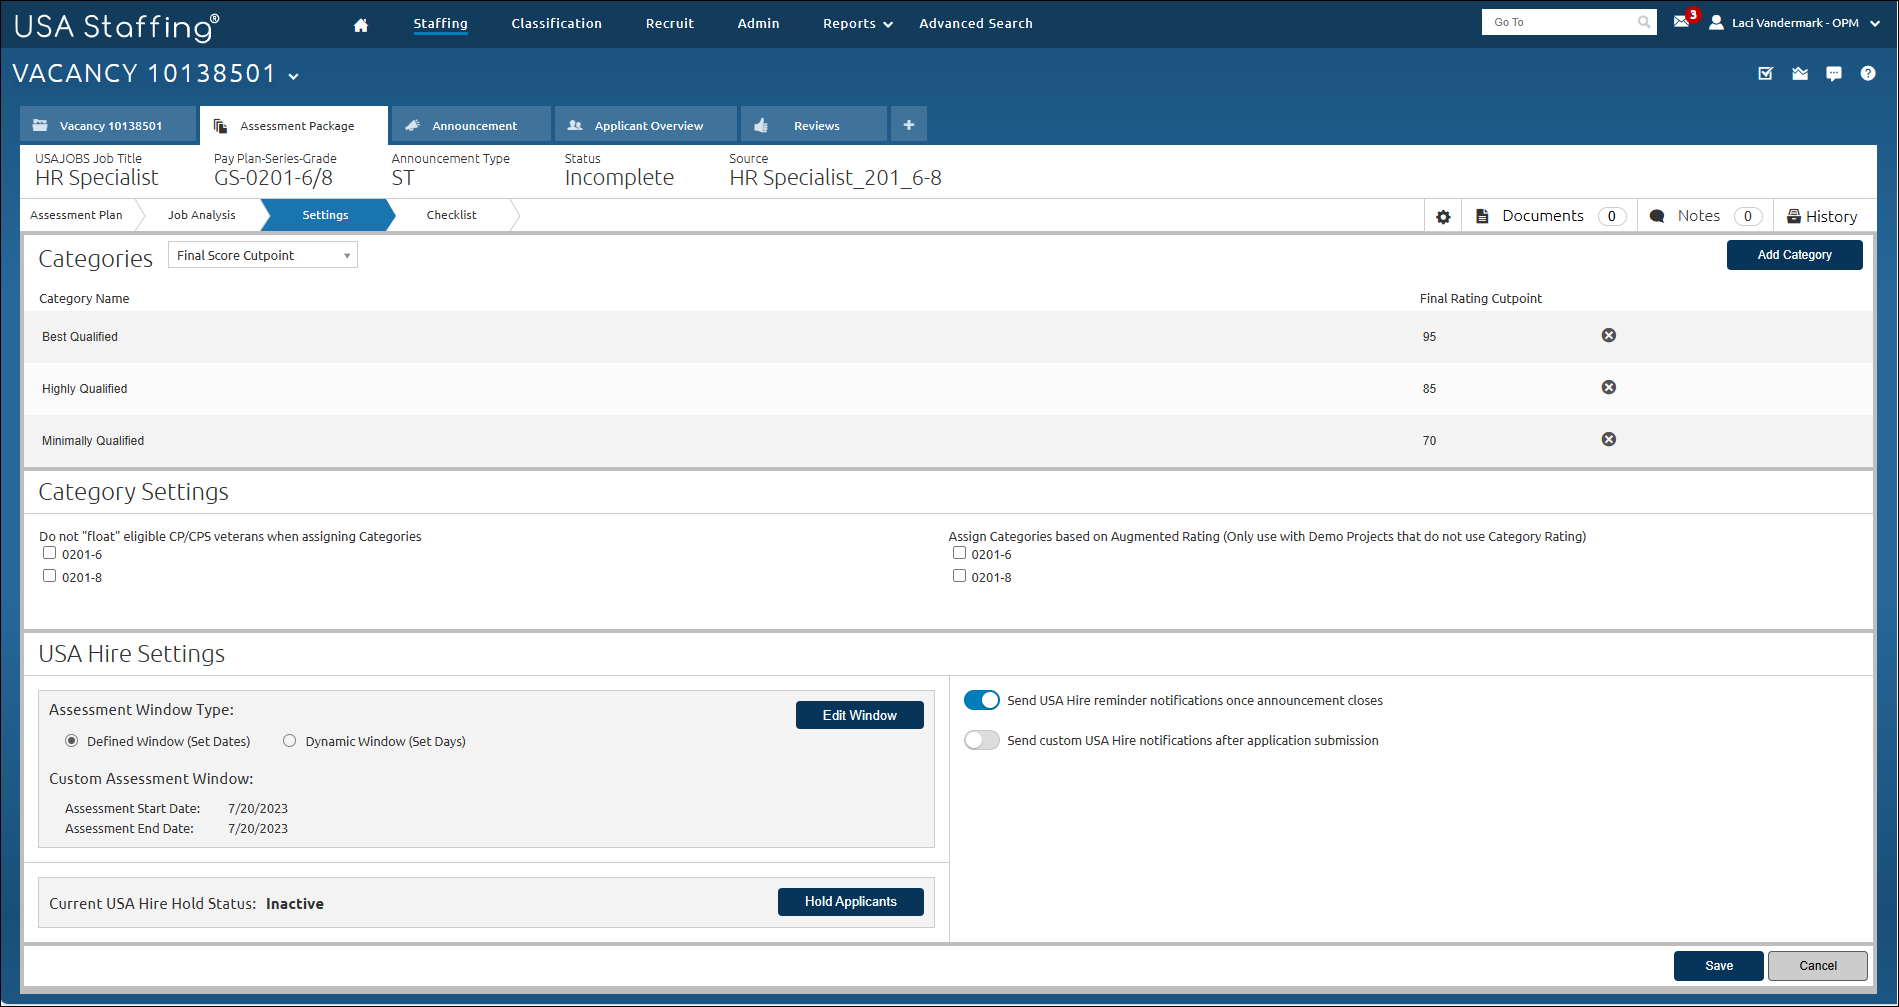Enable custom USA Hire notifications toggle
This screenshot has width=1899, height=1007.
tap(981, 741)
